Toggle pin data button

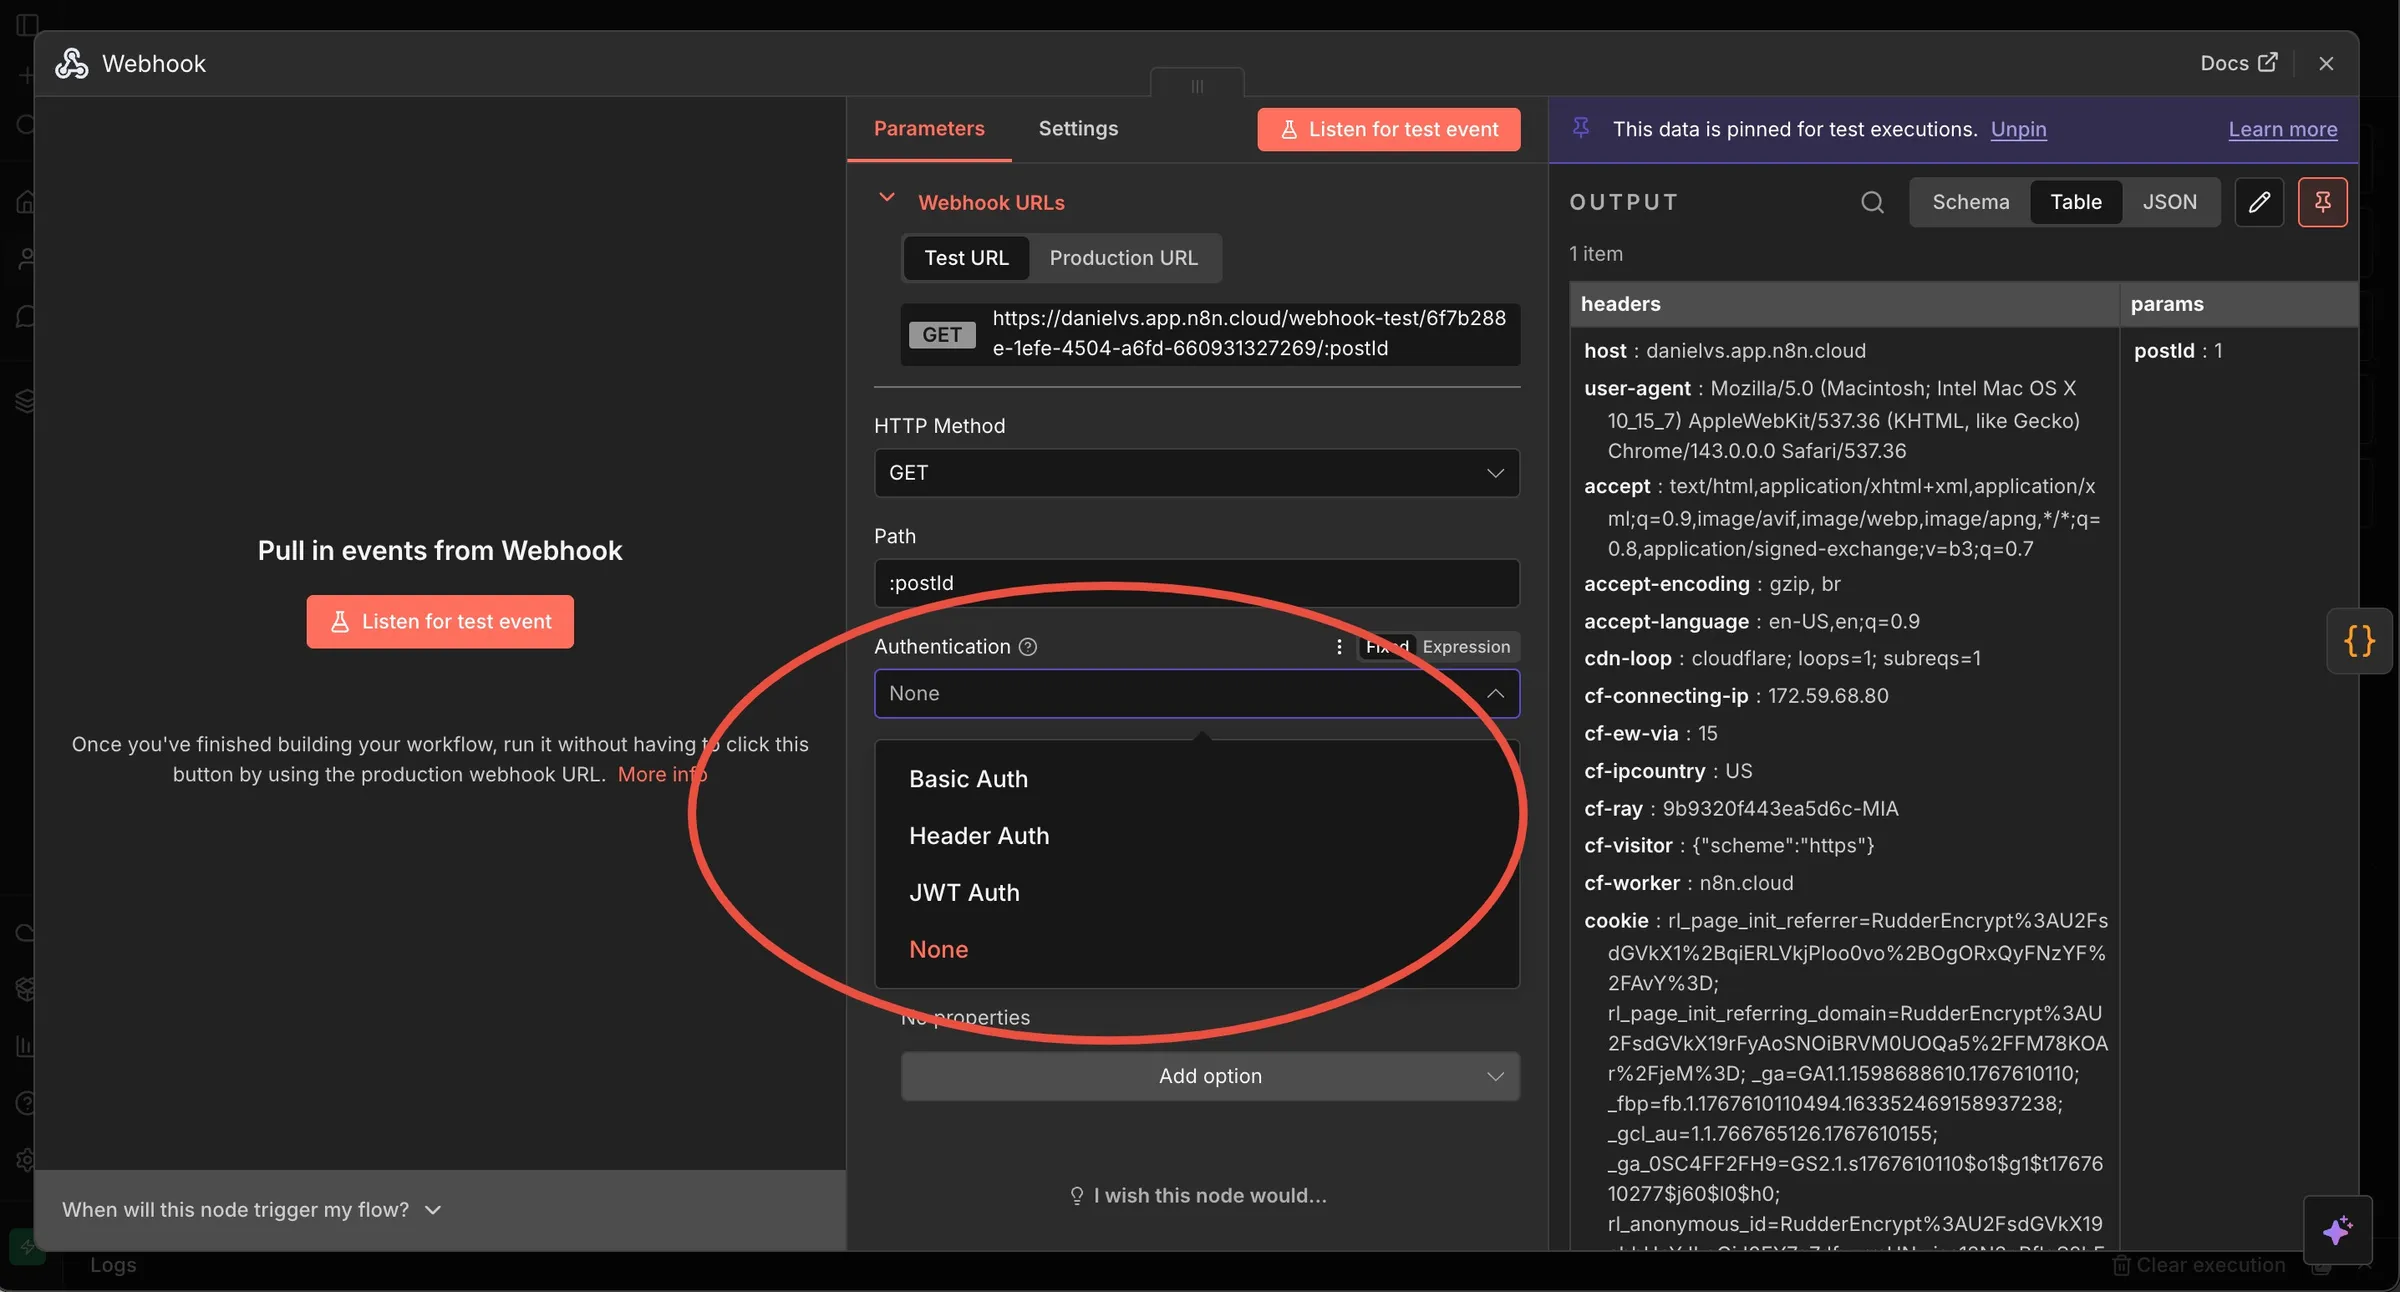click(2322, 202)
